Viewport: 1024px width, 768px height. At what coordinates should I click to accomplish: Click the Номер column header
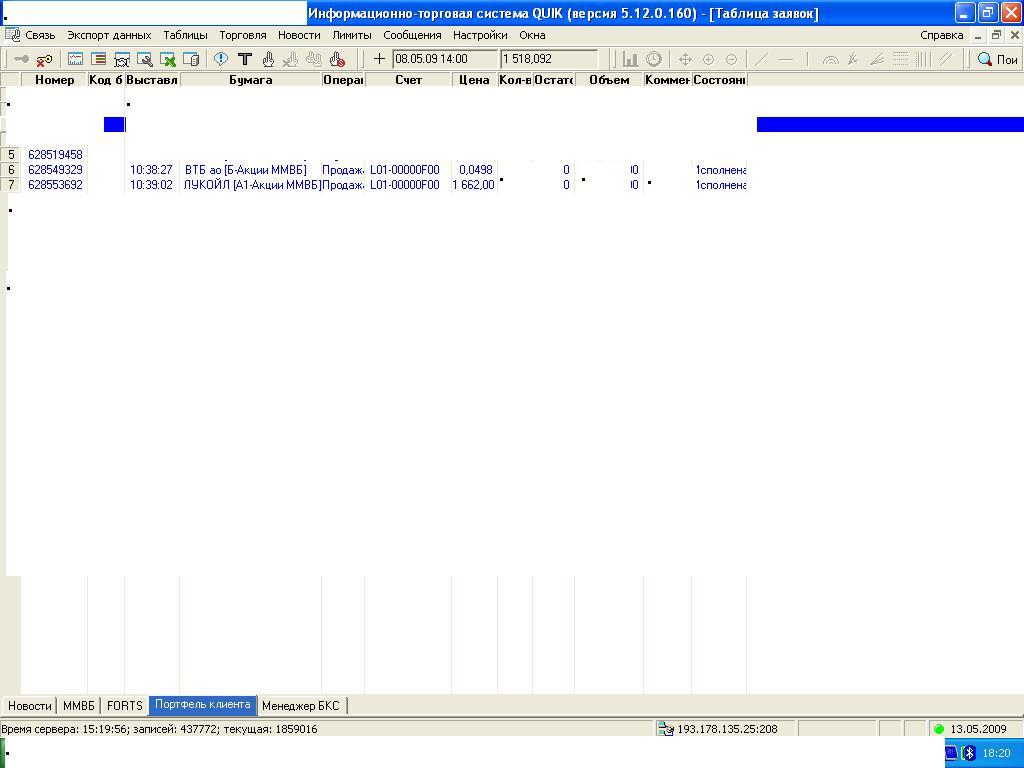(54, 80)
